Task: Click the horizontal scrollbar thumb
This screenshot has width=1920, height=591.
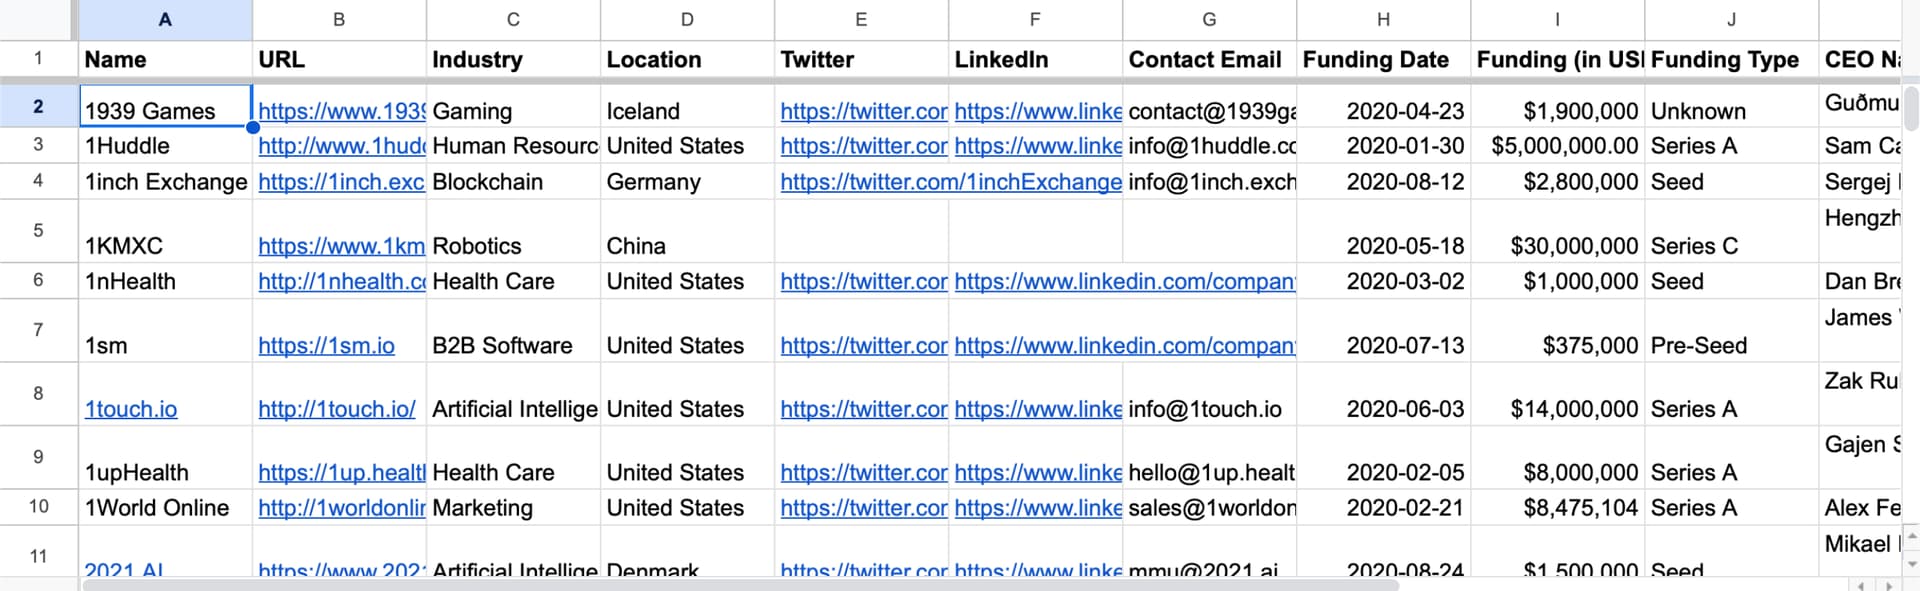Action: pos(740,585)
